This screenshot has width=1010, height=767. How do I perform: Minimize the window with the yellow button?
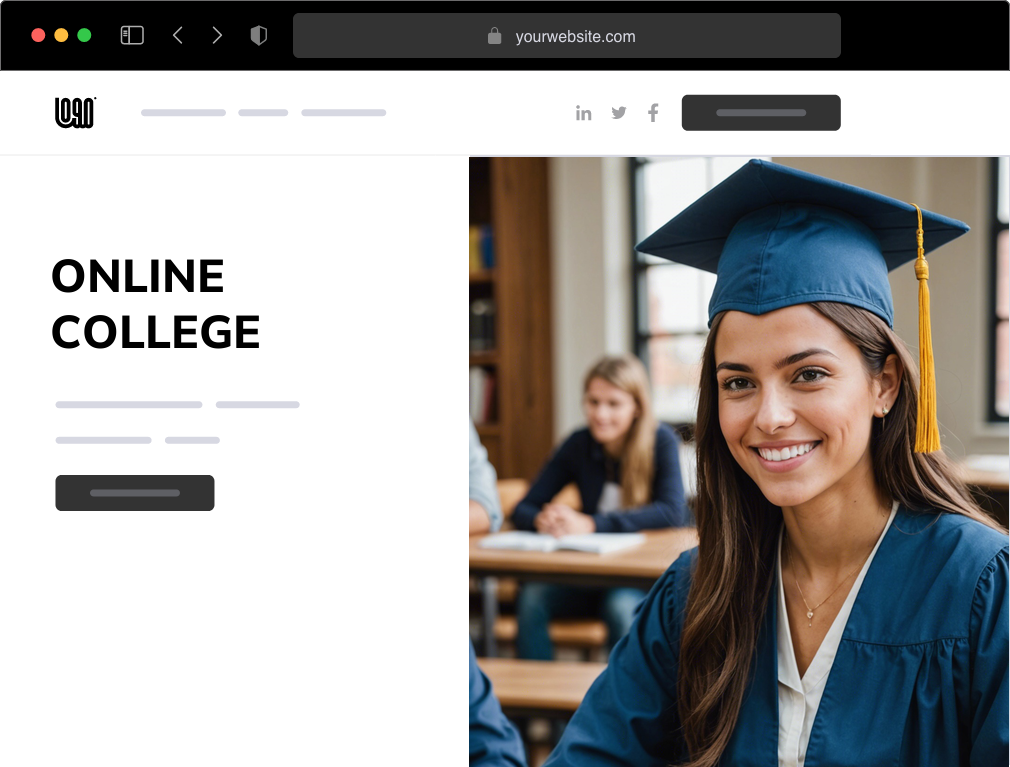tap(61, 35)
